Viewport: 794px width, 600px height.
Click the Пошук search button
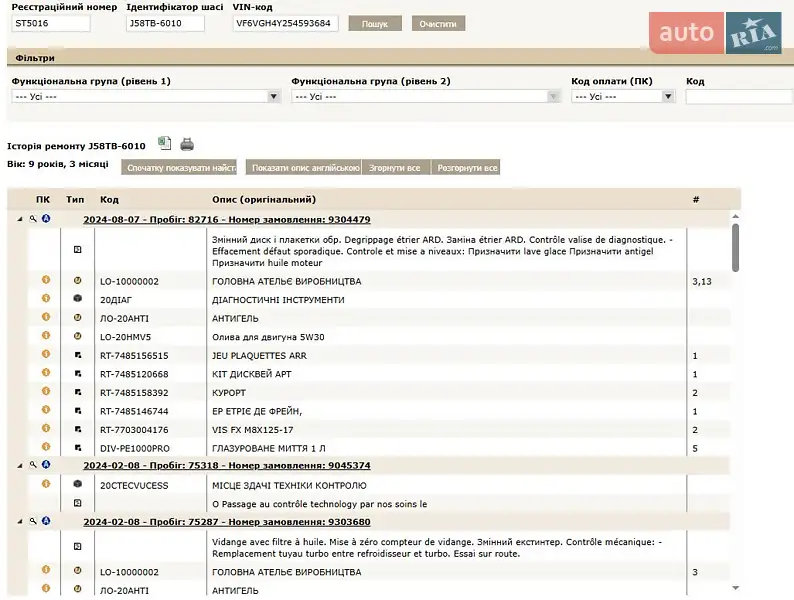[x=375, y=23]
